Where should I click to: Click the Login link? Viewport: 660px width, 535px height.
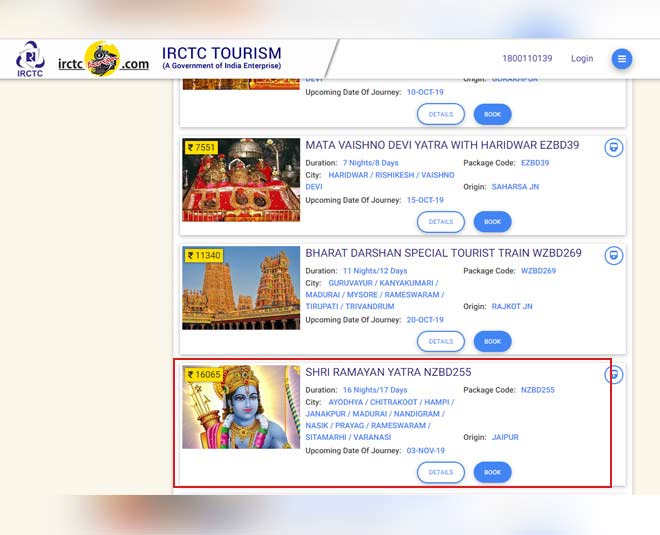pyautogui.click(x=582, y=59)
